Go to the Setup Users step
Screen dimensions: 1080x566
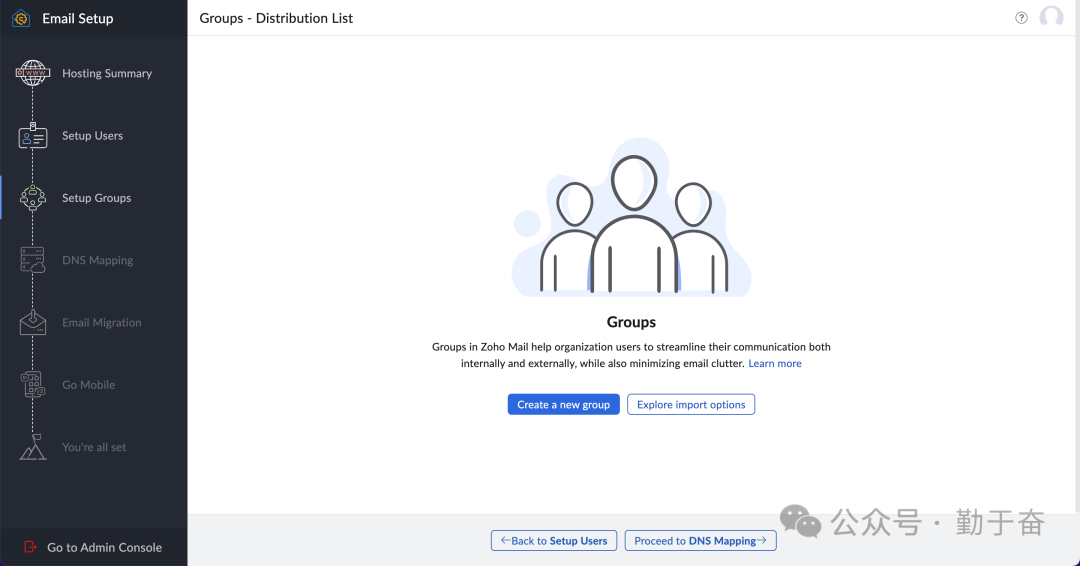pyautogui.click(x=92, y=136)
